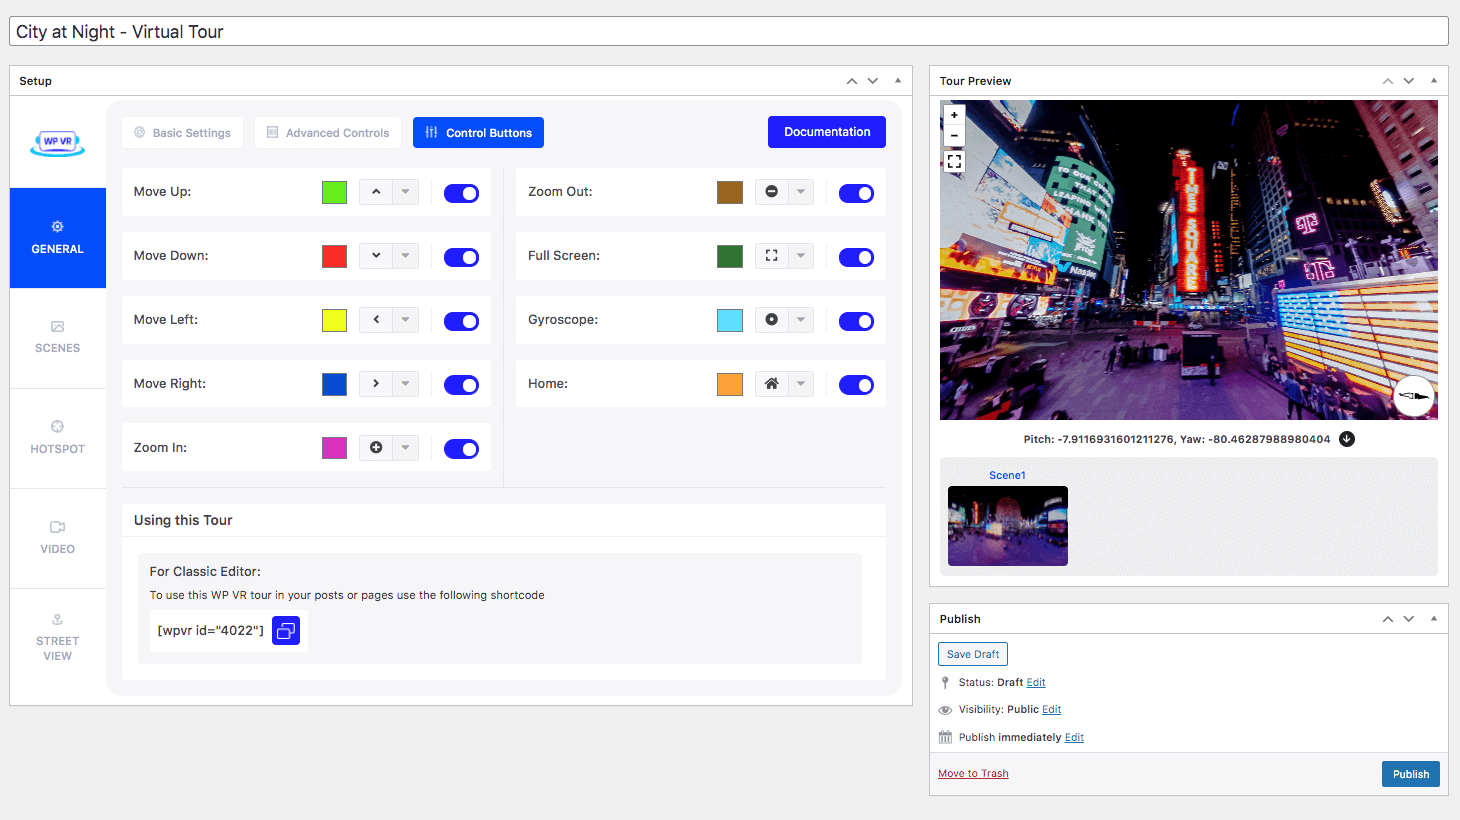
Task: Collapse the Publish panel
Action: point(1434,619)
